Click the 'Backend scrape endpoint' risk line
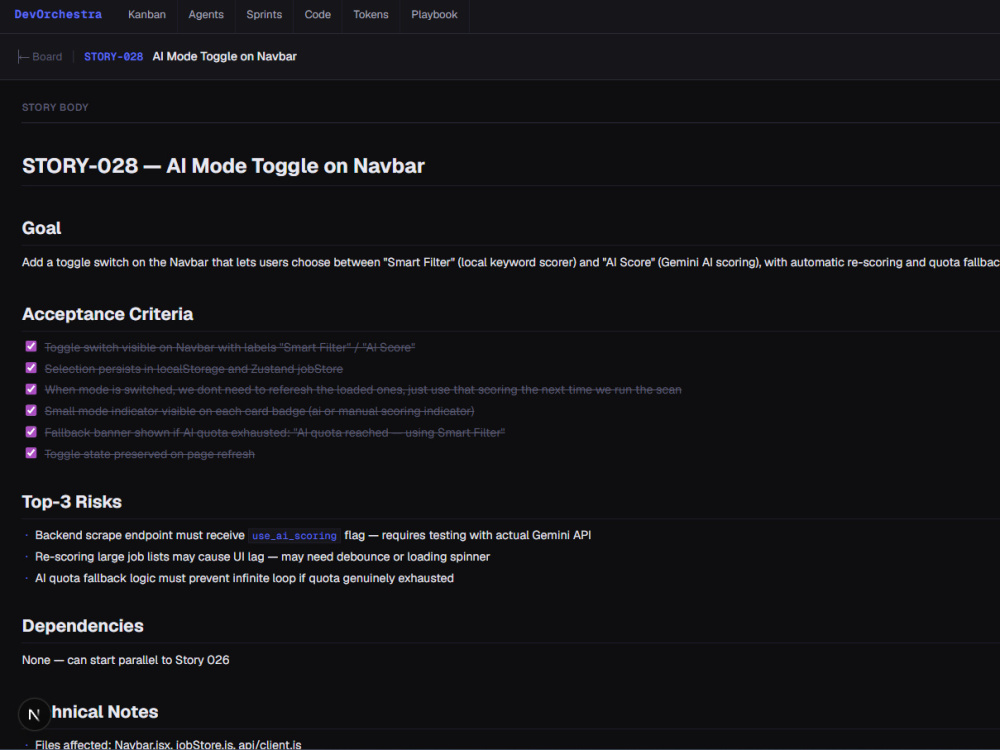 click(312, 536)
